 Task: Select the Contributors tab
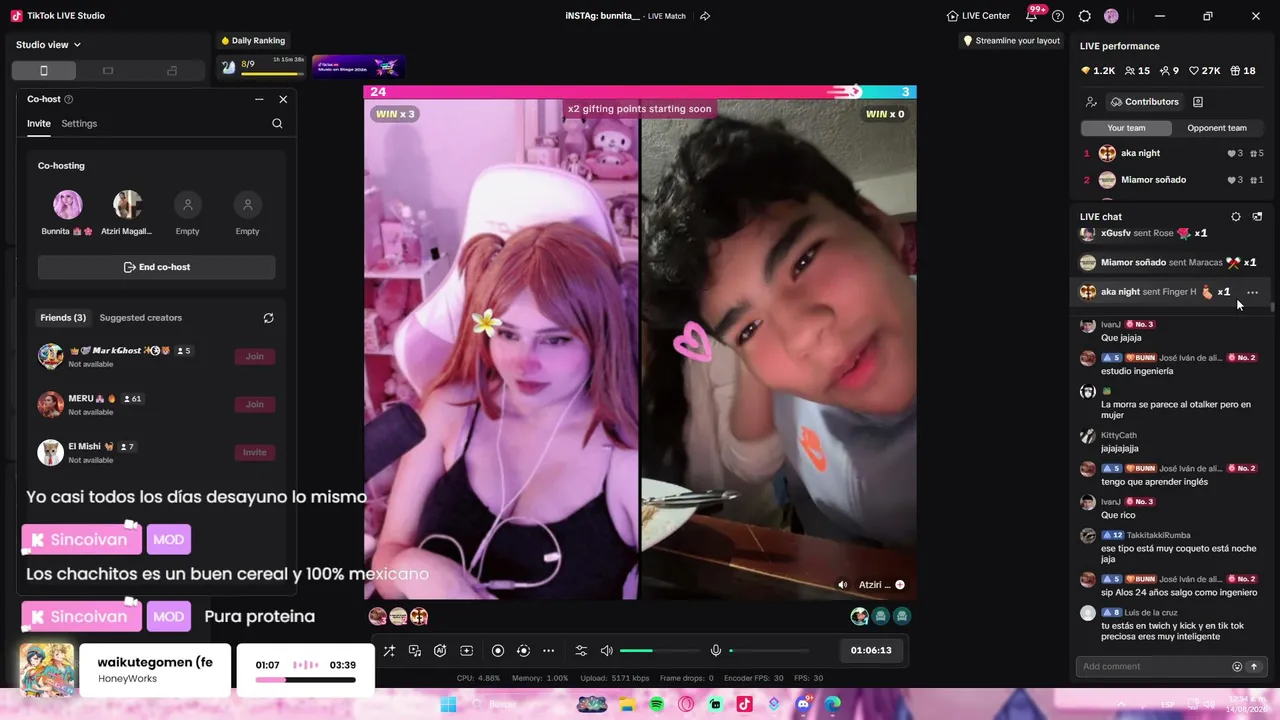click(x=1145, y=102)
